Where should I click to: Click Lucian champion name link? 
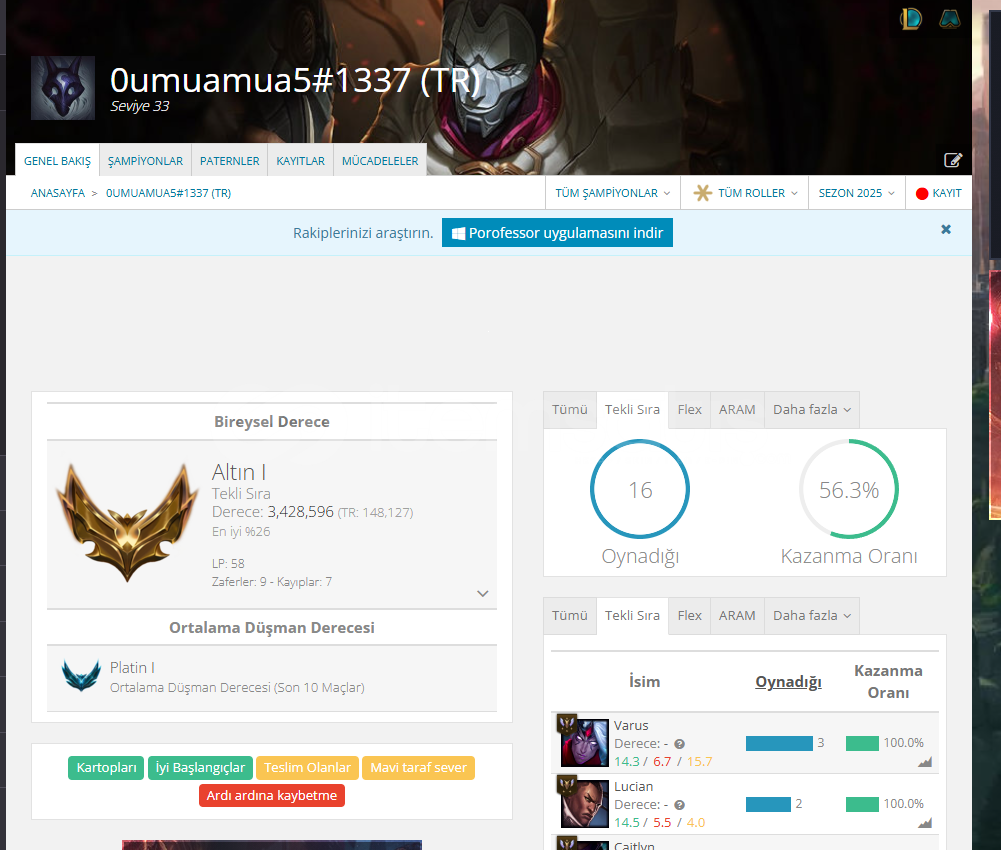pyautogui.click(x=634, y=787)
